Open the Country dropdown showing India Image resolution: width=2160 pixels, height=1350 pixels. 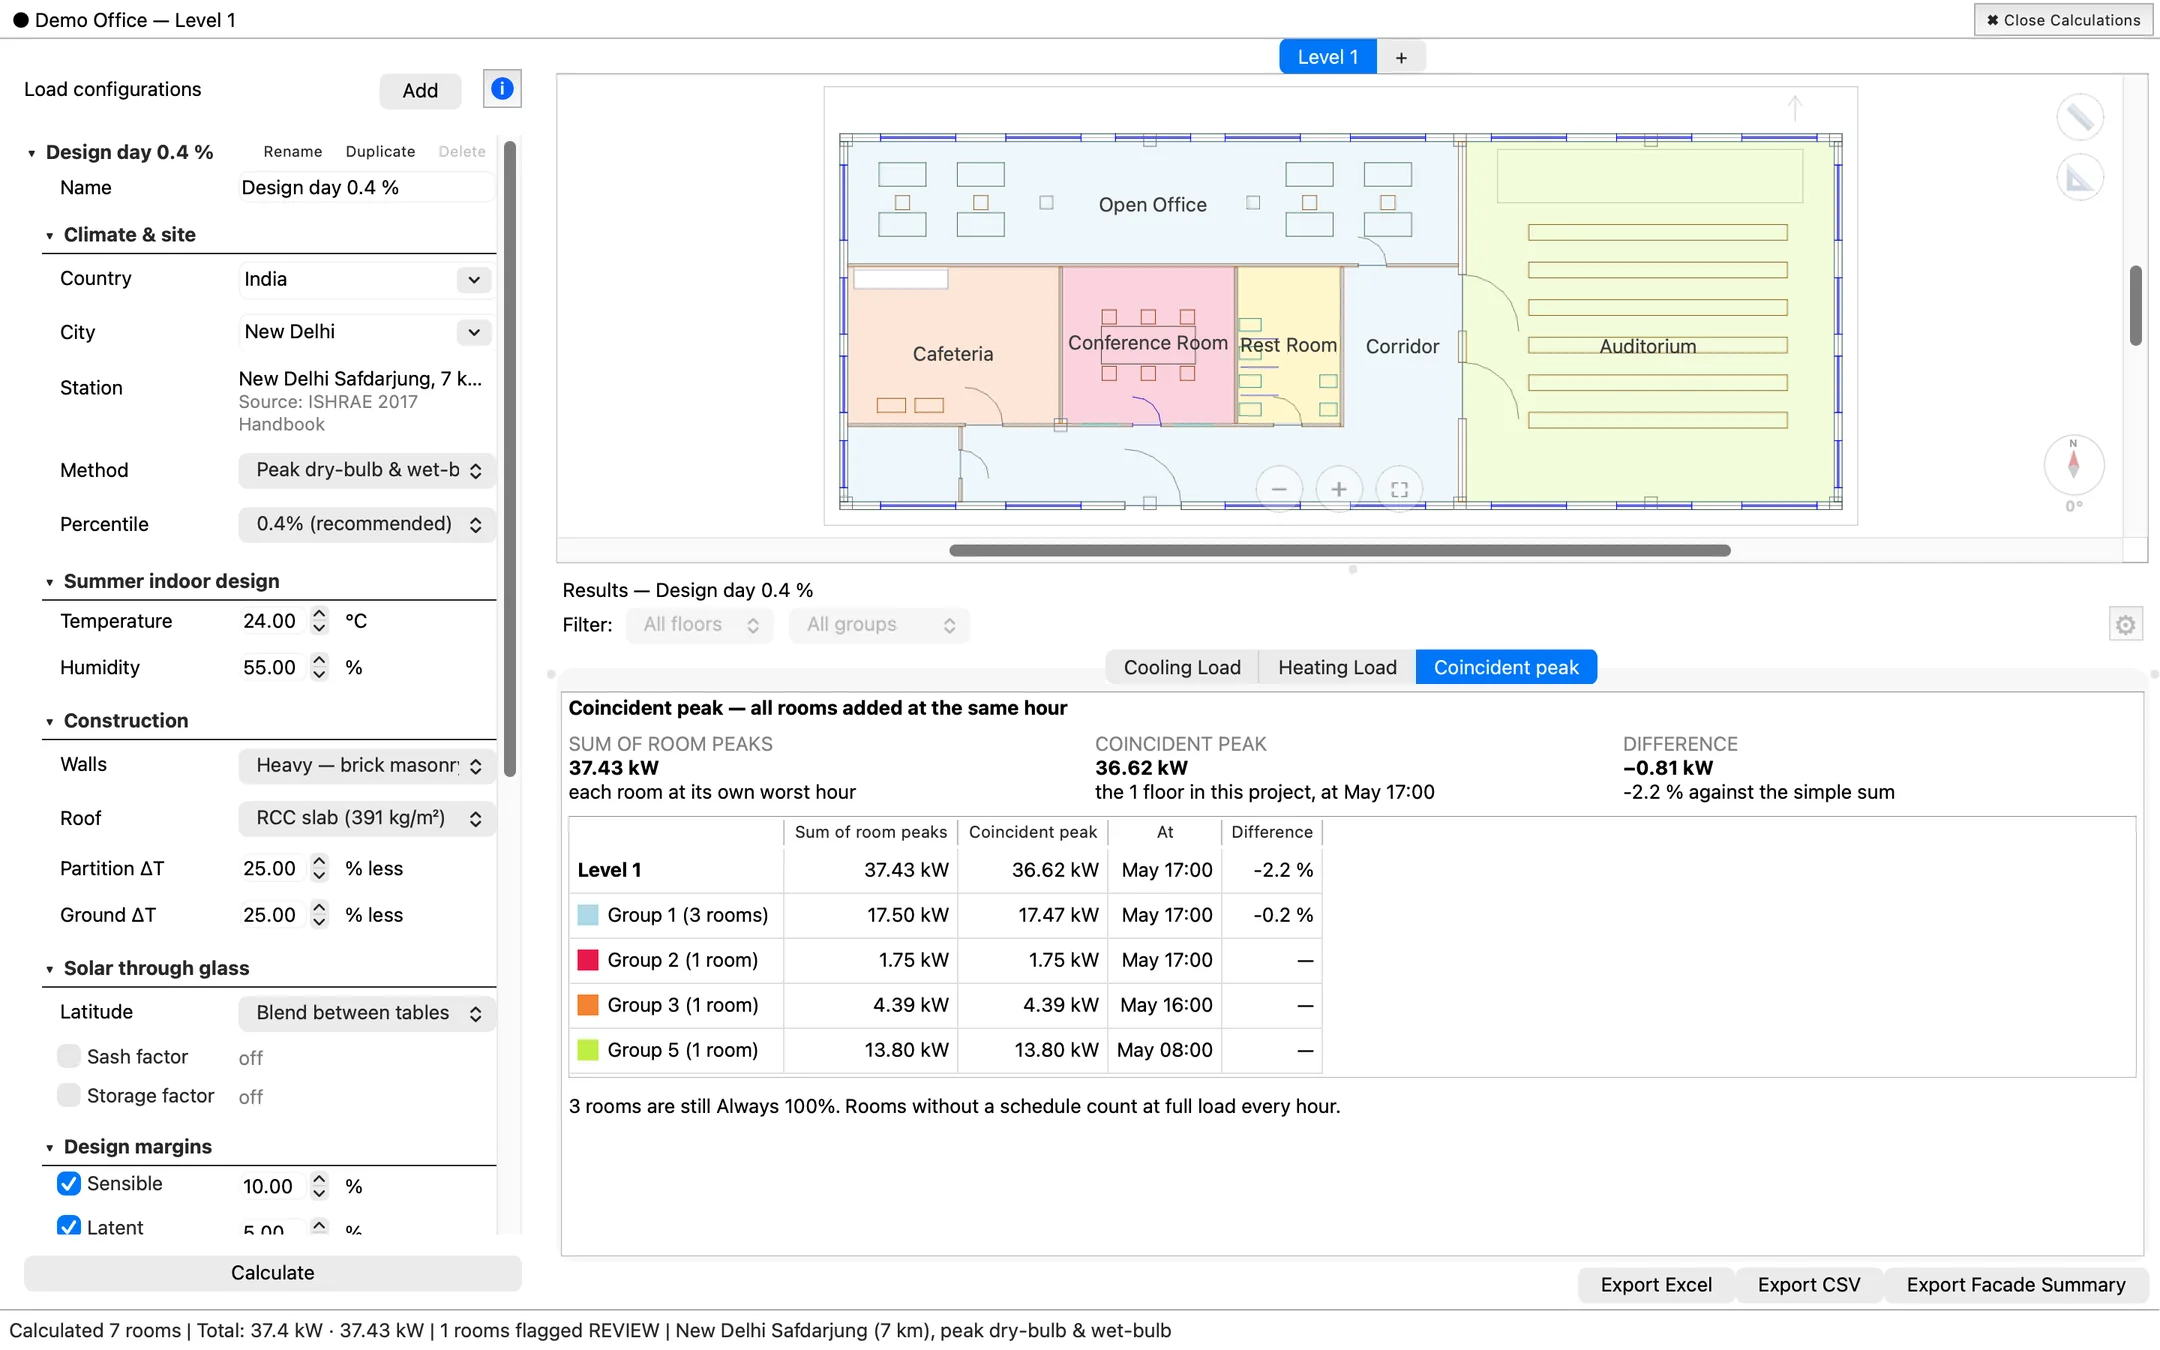coord(366,279)
